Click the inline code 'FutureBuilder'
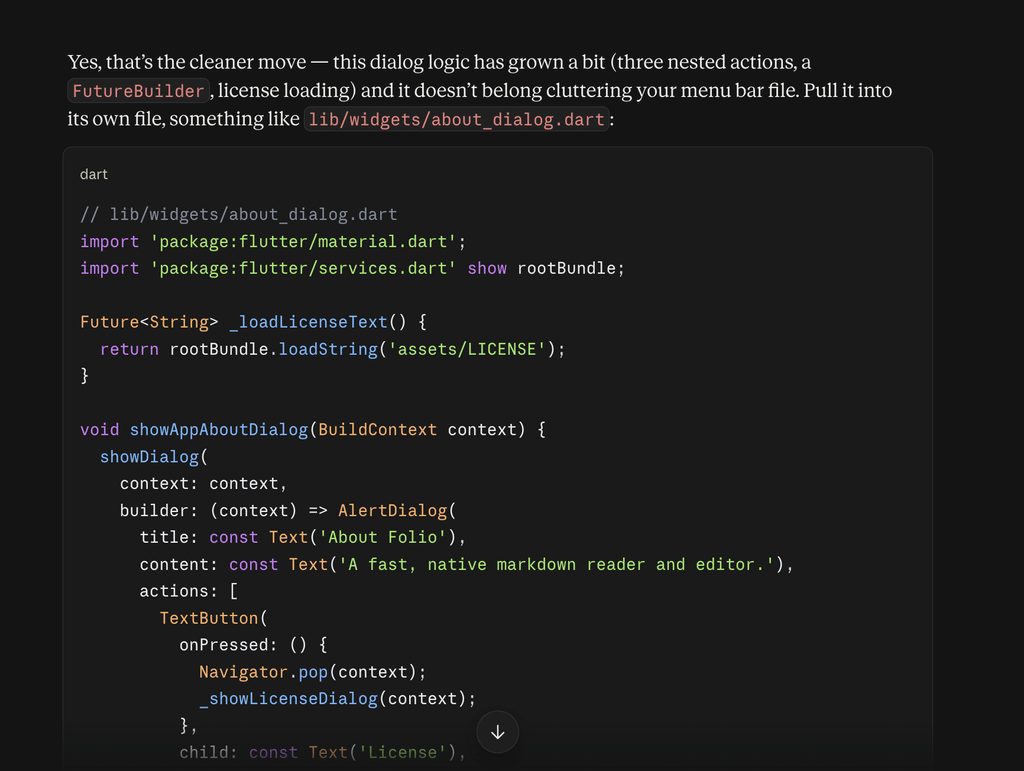Screen dimensions: 1024x771 coord(138,91)
